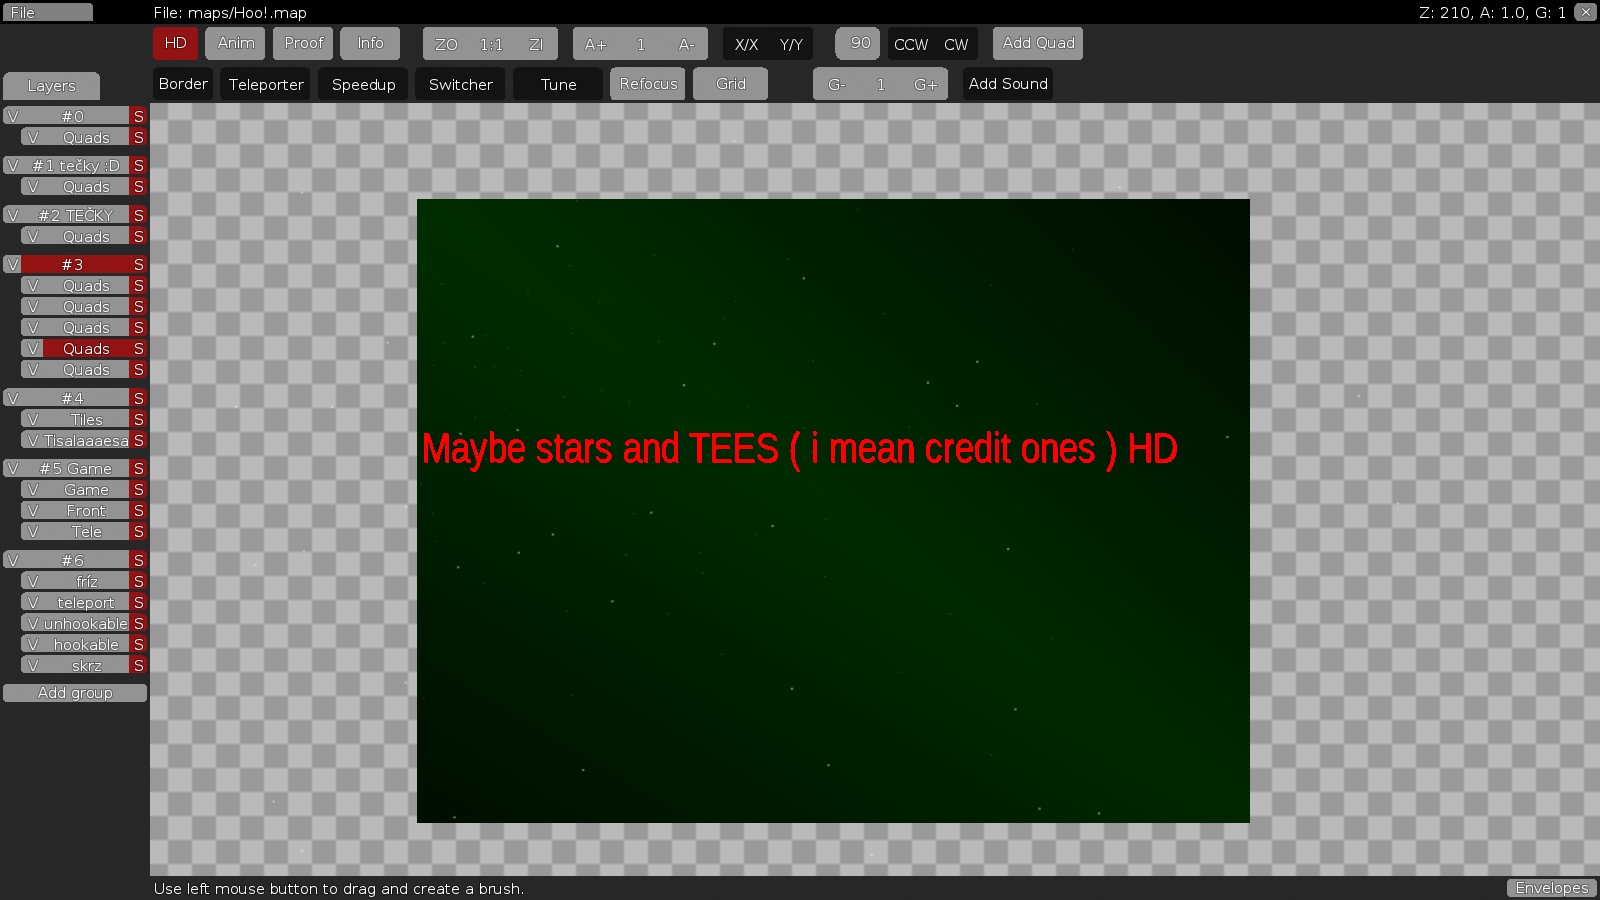Zoom in using the ZI button

tap(536, 43)
